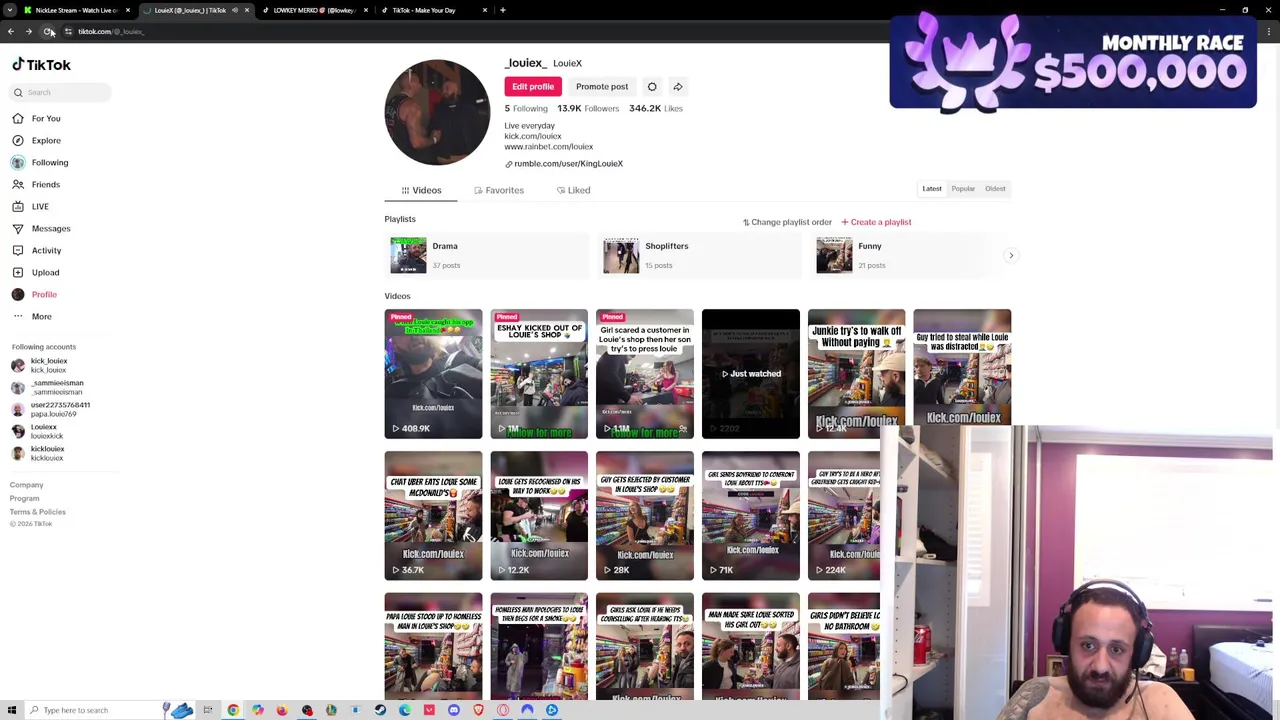Open Task View on the taskbar

coord(208,710)
